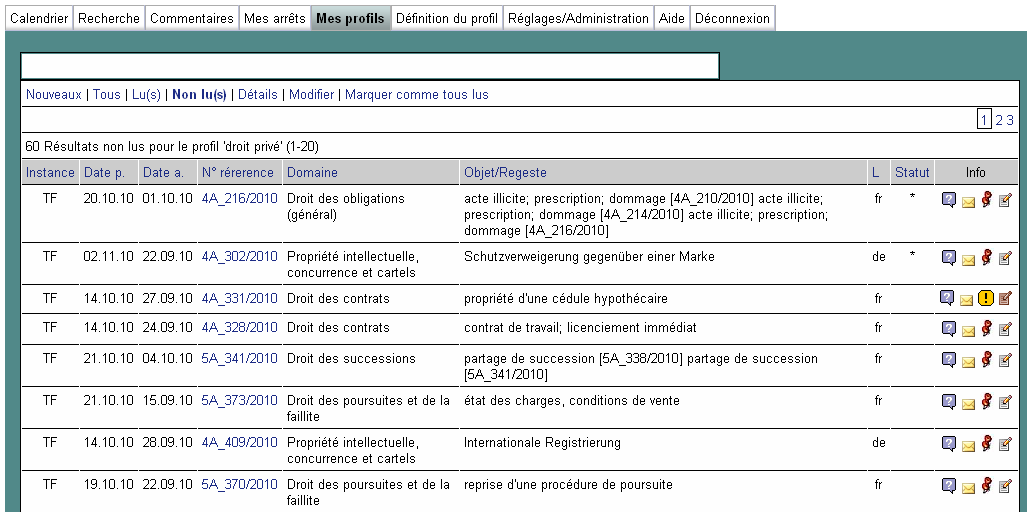Open case reference 4A_302/2010
Screen dimensions: 1031x512
point(239,257)
